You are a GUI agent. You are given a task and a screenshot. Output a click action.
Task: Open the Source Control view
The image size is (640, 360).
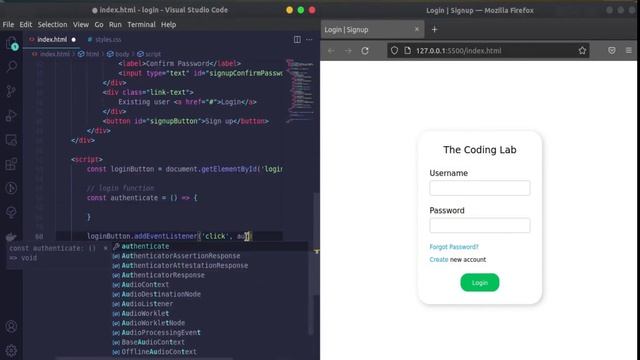click(x=11, y=91)
